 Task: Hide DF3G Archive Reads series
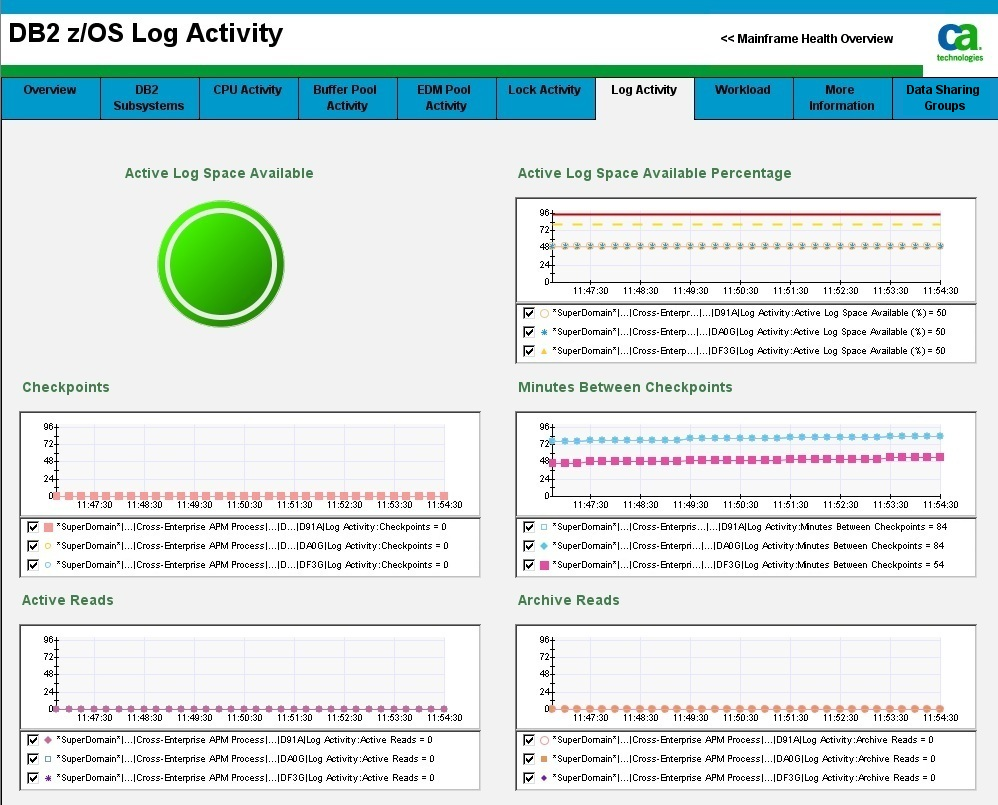[x=528, y=778]
